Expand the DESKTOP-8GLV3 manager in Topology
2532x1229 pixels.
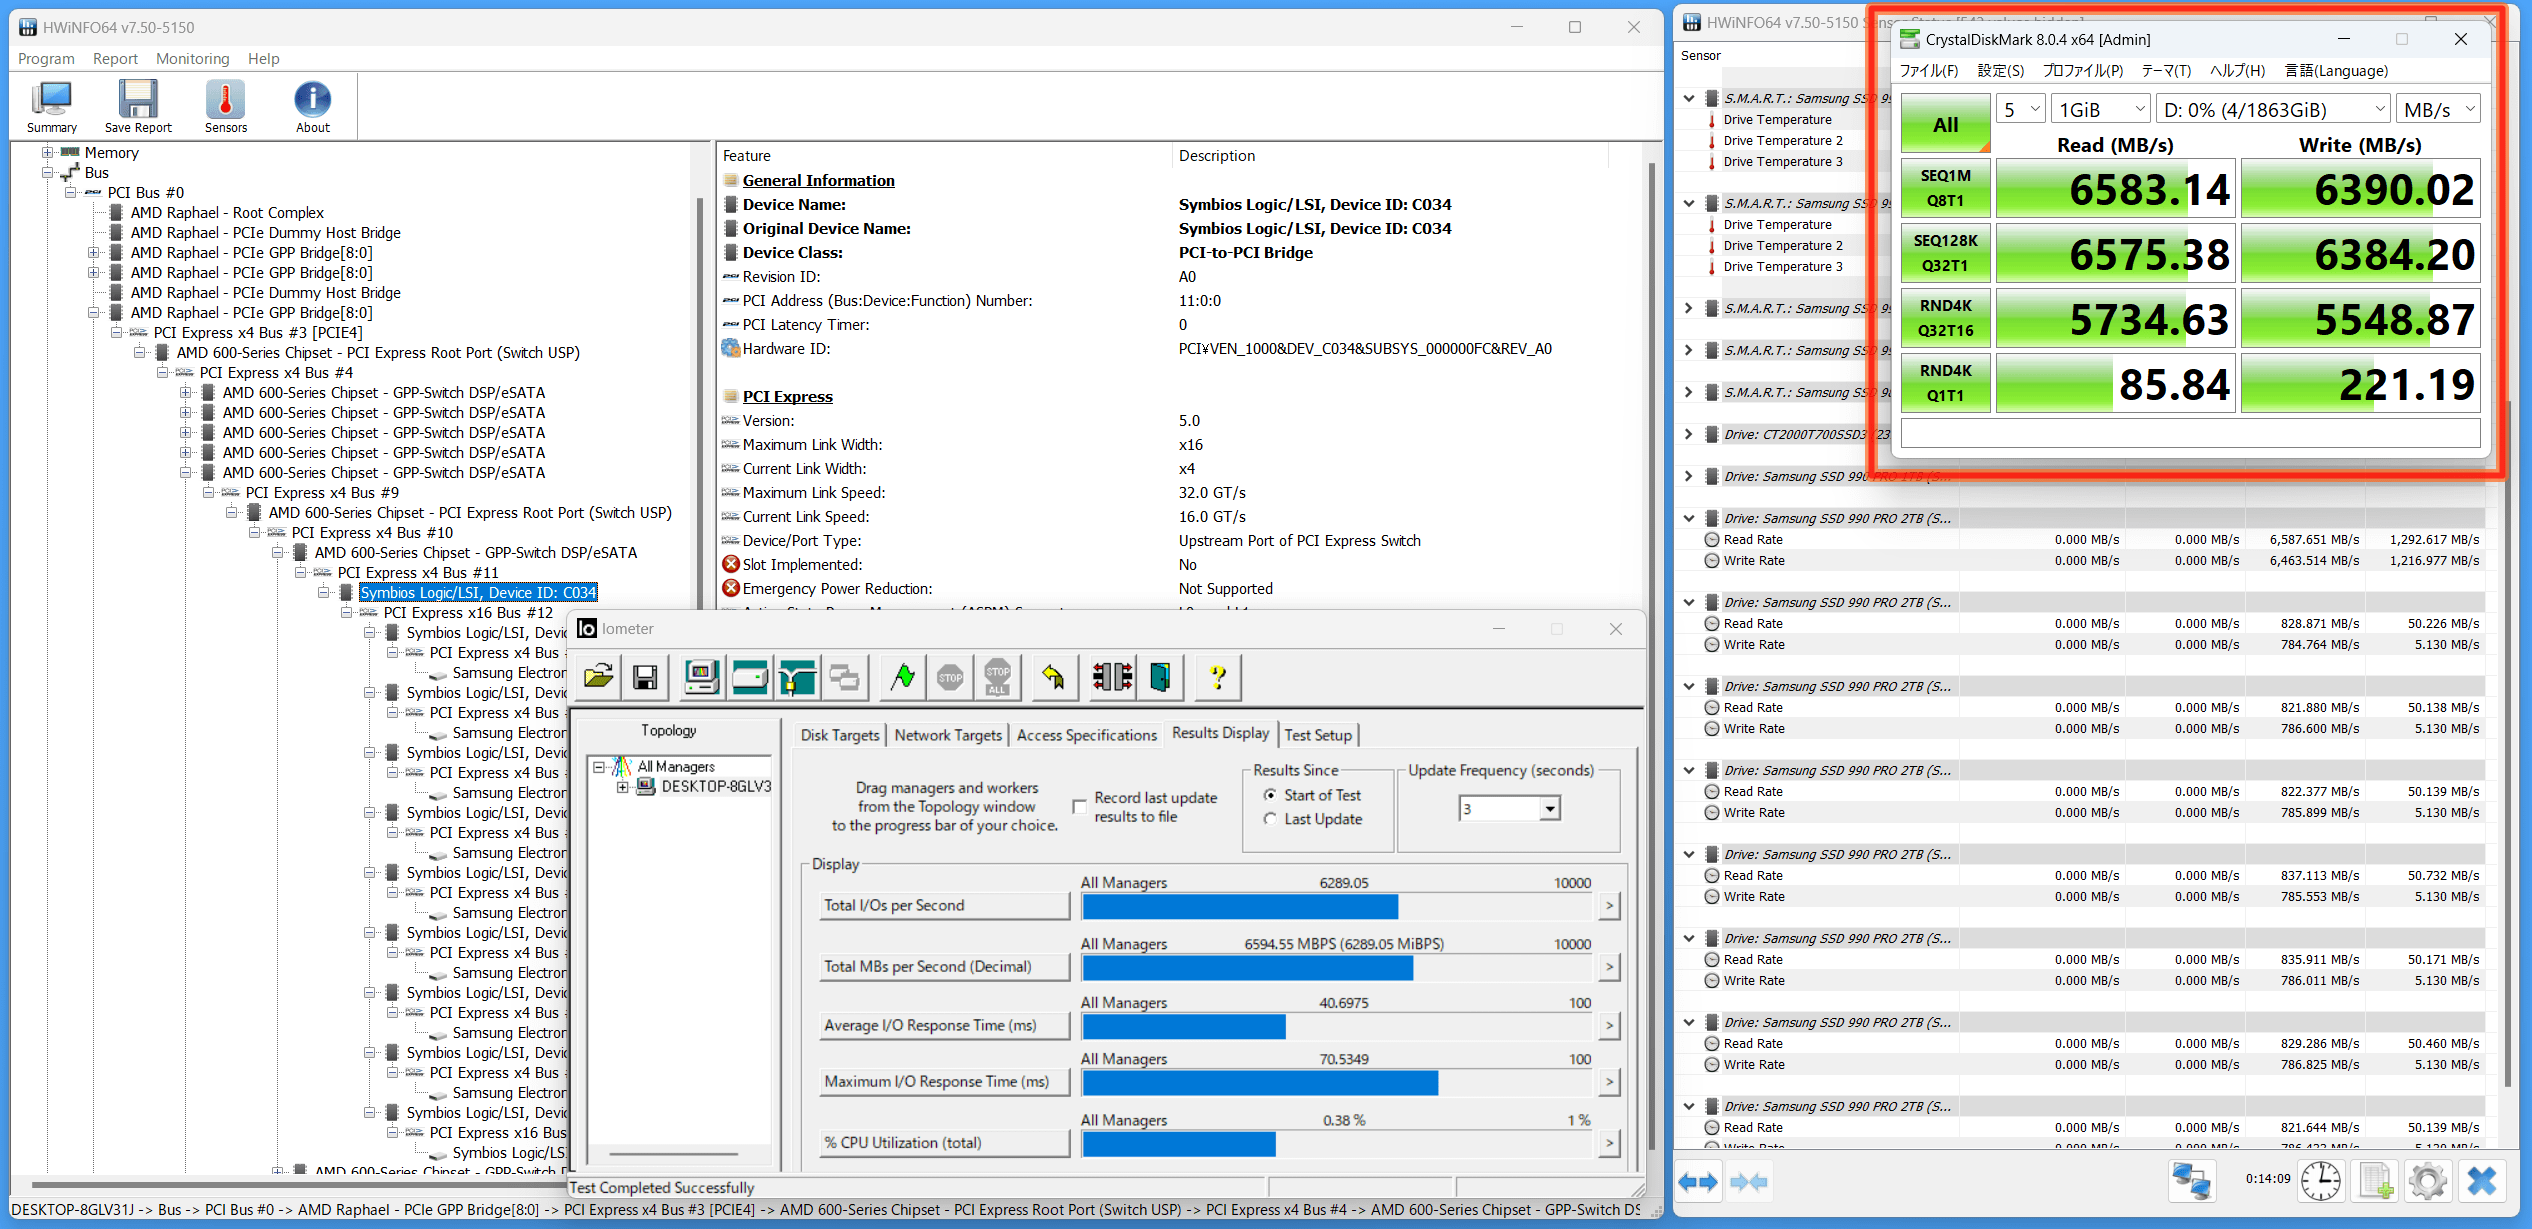622,787
